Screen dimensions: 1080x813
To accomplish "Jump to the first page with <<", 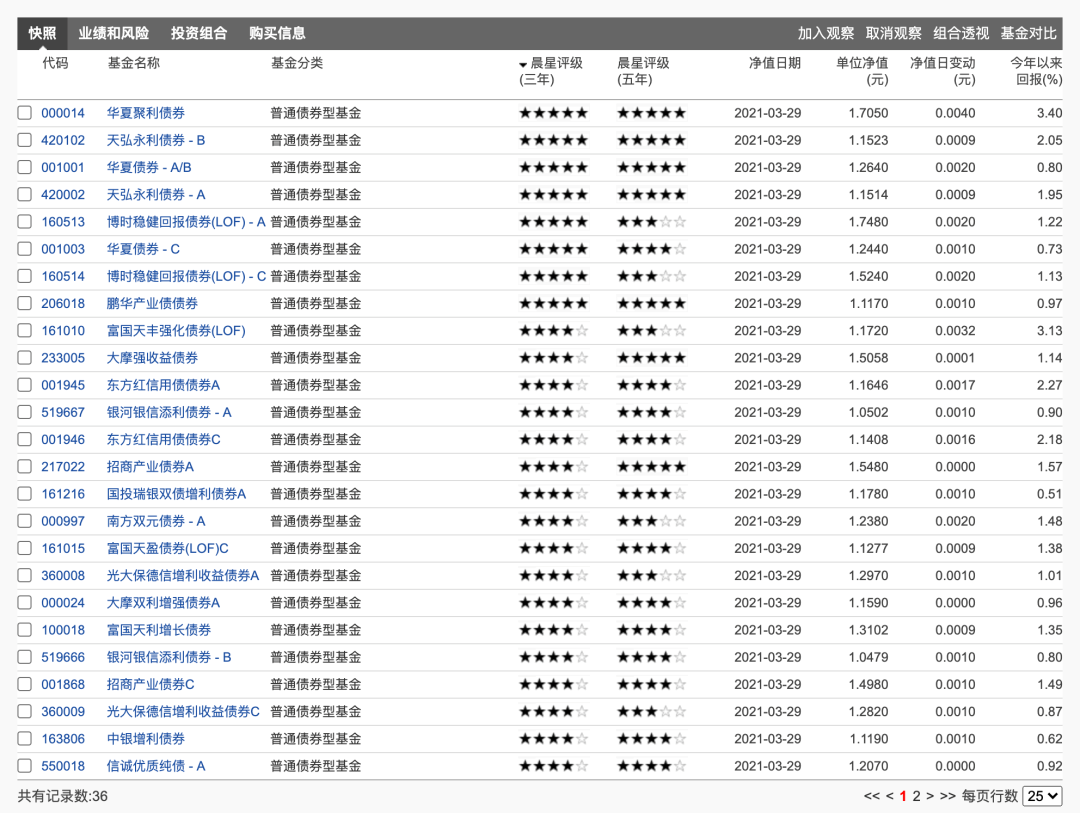I will 871,796.
